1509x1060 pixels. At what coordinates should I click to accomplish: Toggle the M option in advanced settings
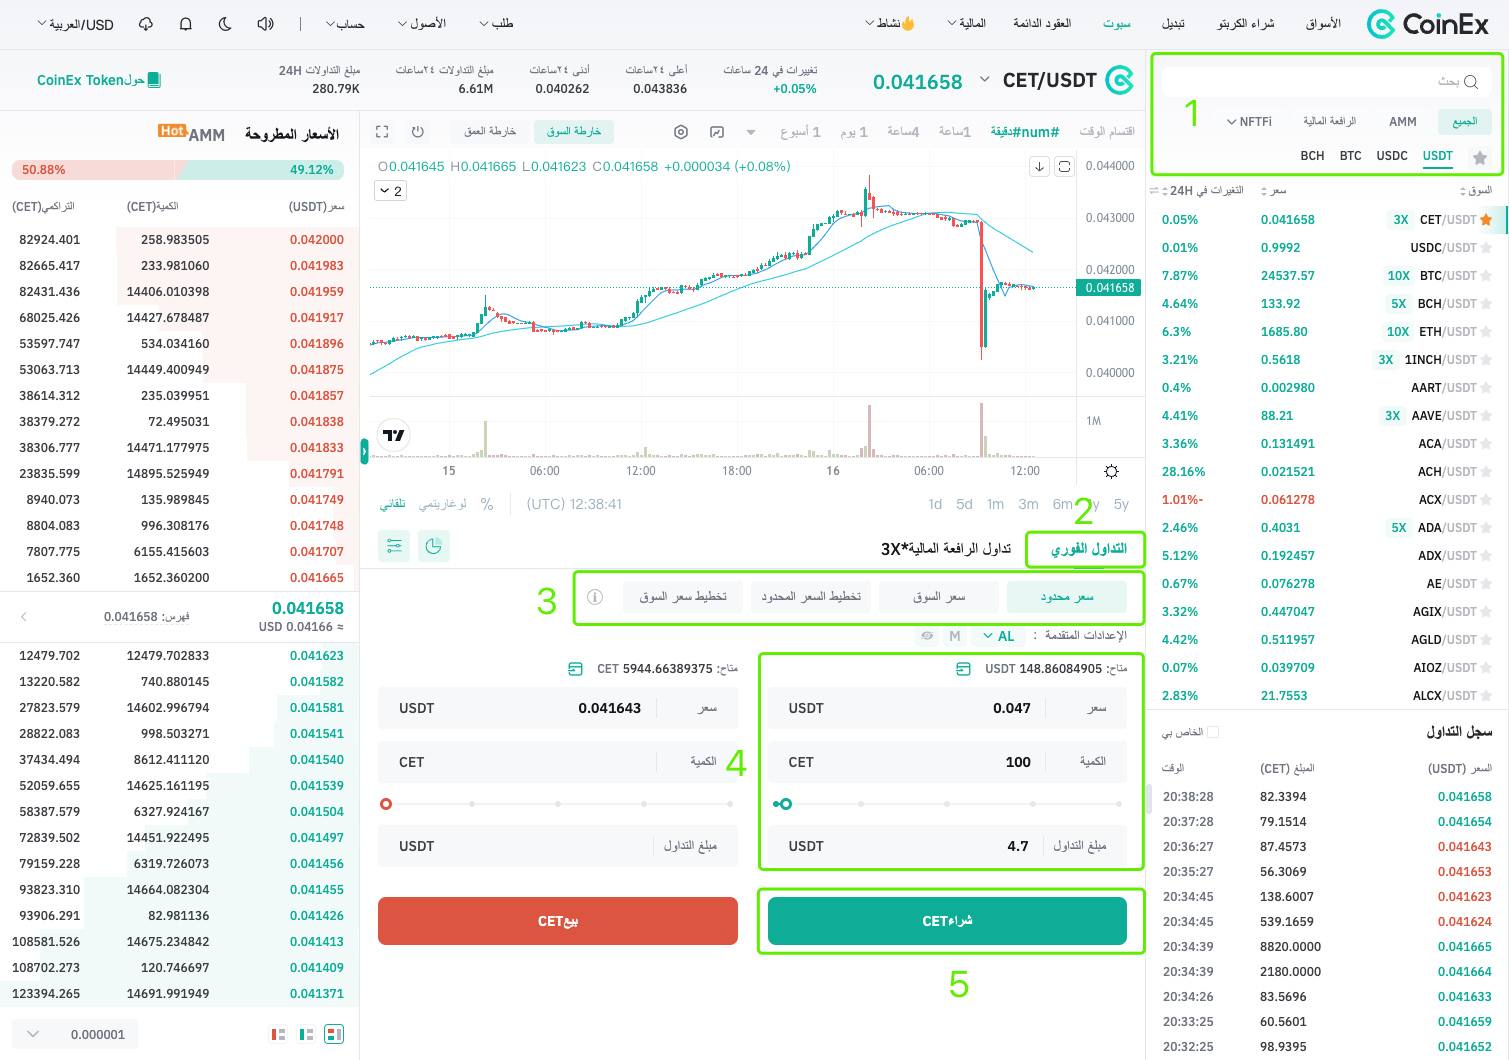pos(955,636)
